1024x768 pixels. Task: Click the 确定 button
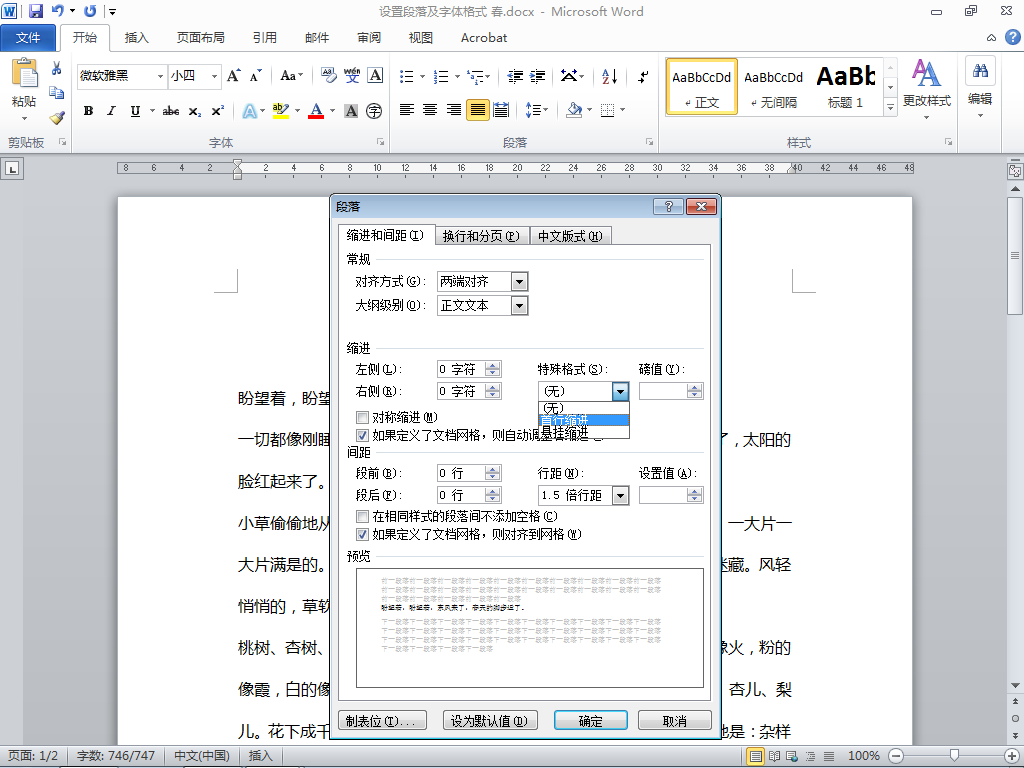(591, 721)
